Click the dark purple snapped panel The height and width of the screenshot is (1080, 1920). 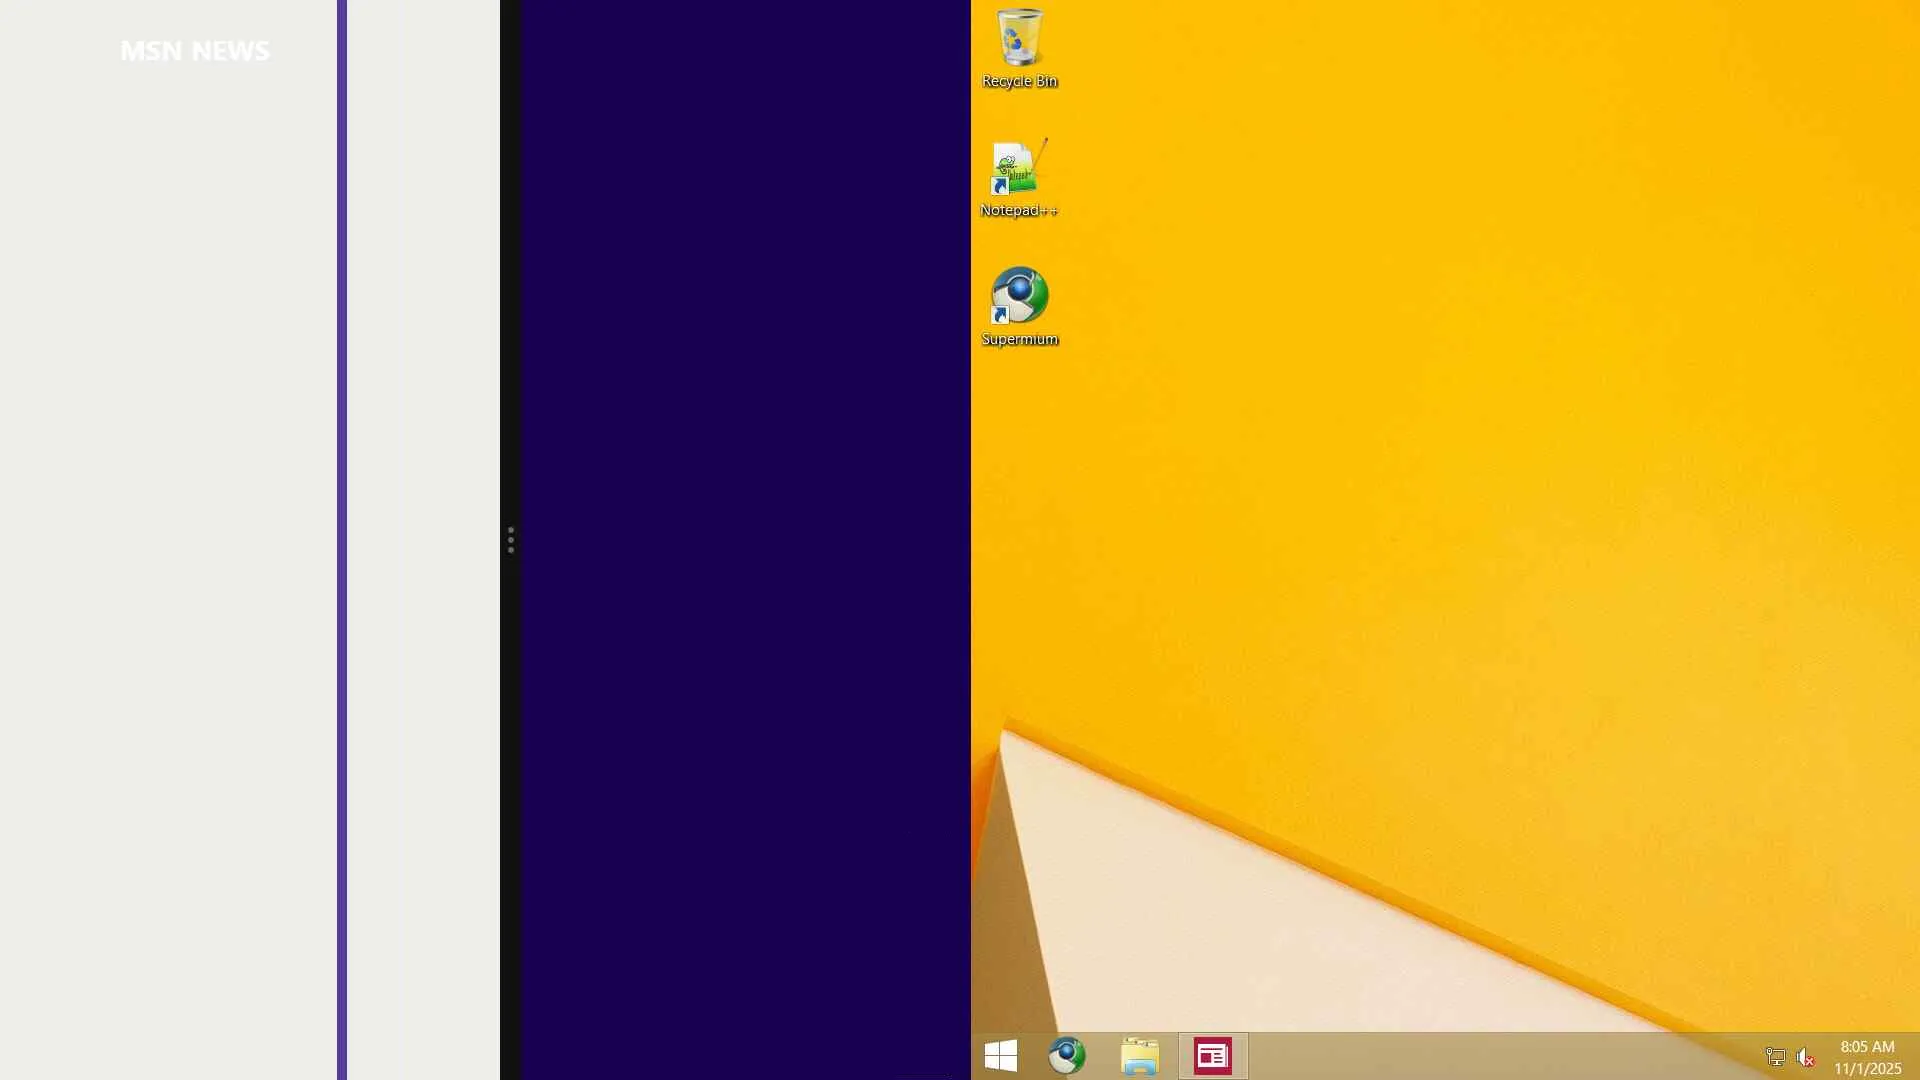click(745, 540)
